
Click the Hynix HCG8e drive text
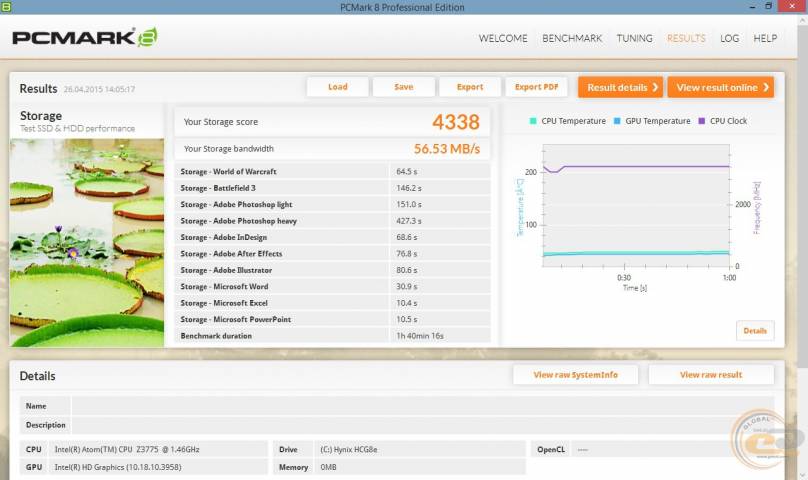click(348, 450)
